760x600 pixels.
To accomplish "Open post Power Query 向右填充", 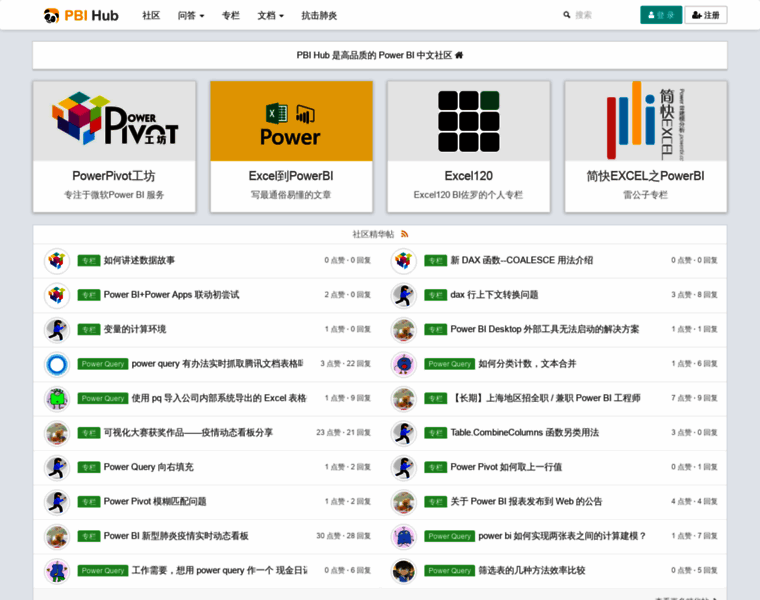I will coord(148,467).
